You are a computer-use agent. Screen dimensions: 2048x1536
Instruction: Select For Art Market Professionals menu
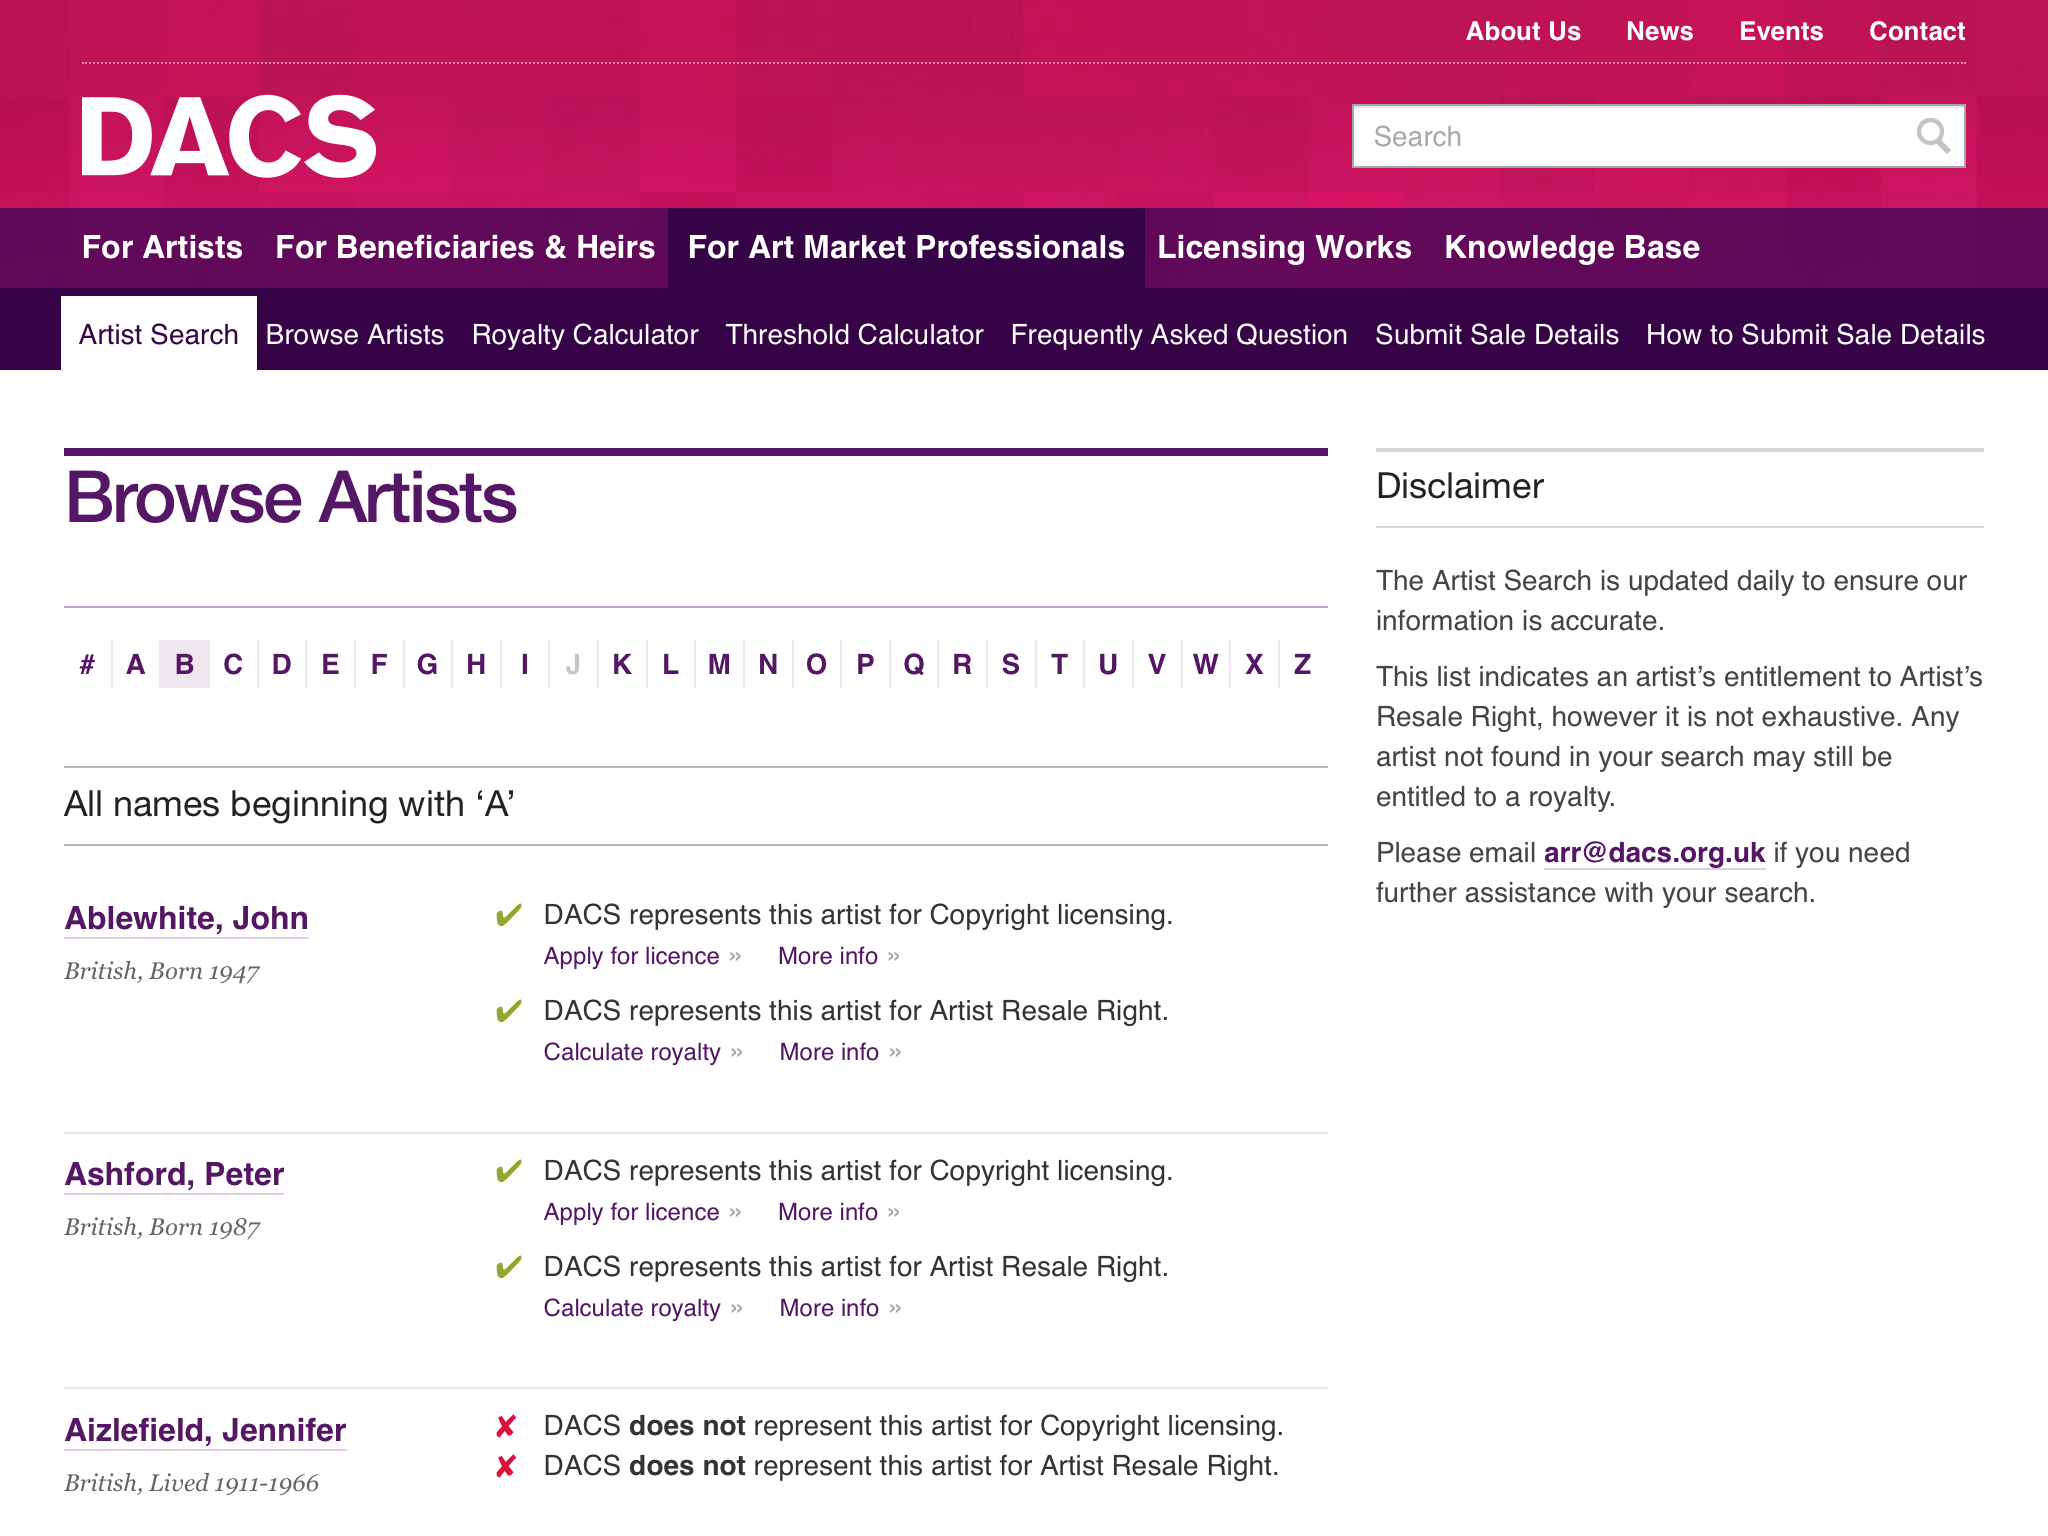[906, 247]
